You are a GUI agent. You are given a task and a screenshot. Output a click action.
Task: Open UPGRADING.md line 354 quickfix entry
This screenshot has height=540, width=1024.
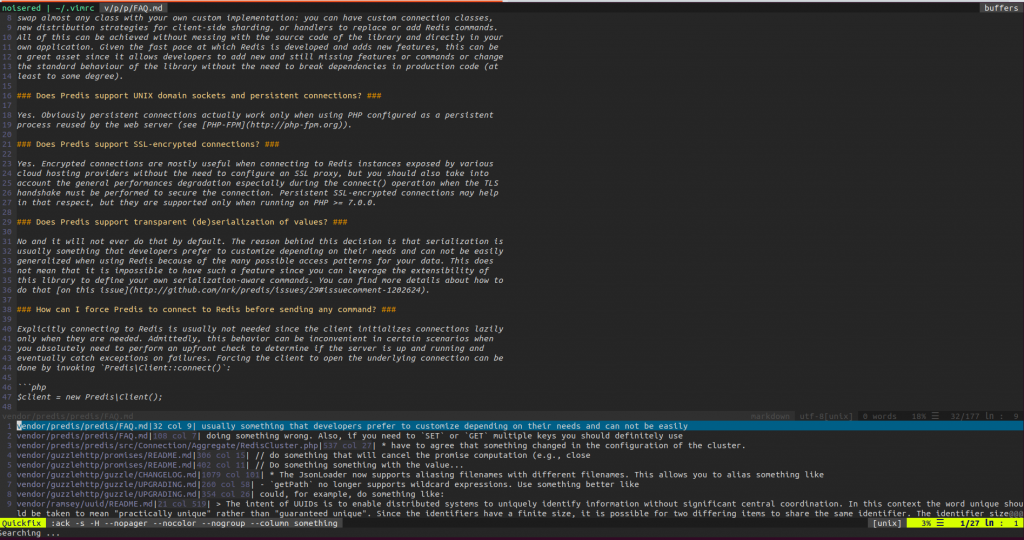[x=231, y=494]
